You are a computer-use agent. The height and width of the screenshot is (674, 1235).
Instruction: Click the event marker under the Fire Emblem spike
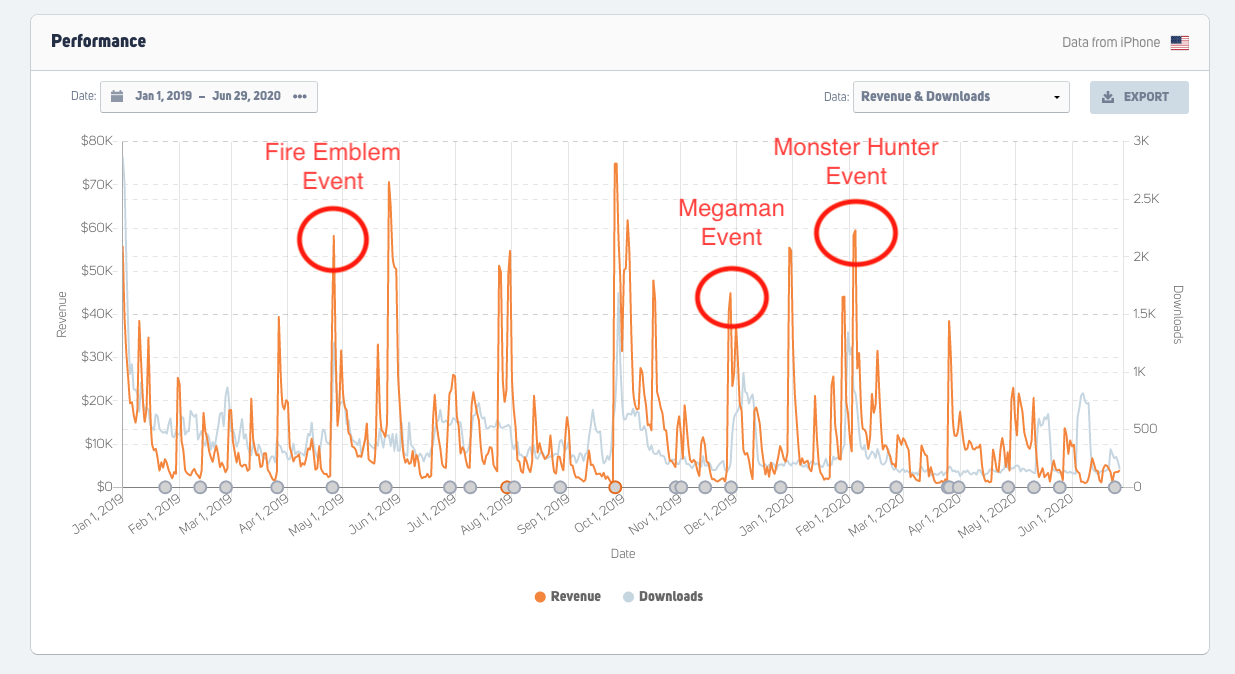(332, 487)
